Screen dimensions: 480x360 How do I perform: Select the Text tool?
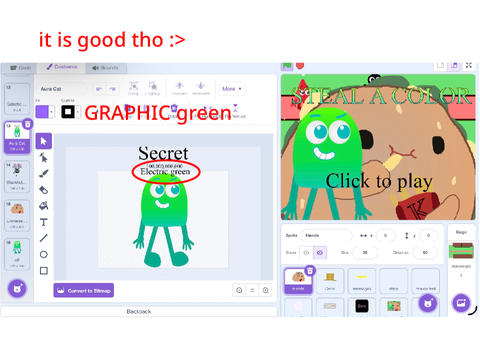tap(44, 222)
